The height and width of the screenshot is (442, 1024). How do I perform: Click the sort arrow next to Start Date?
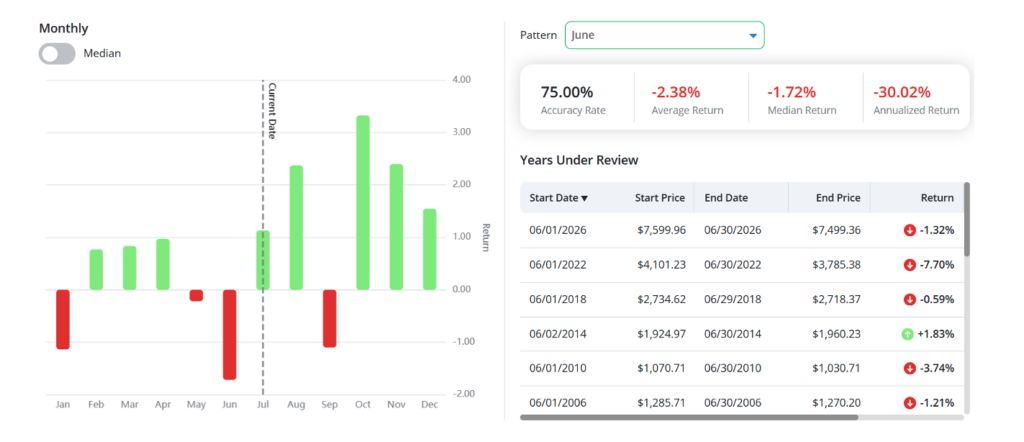point(584,198)
